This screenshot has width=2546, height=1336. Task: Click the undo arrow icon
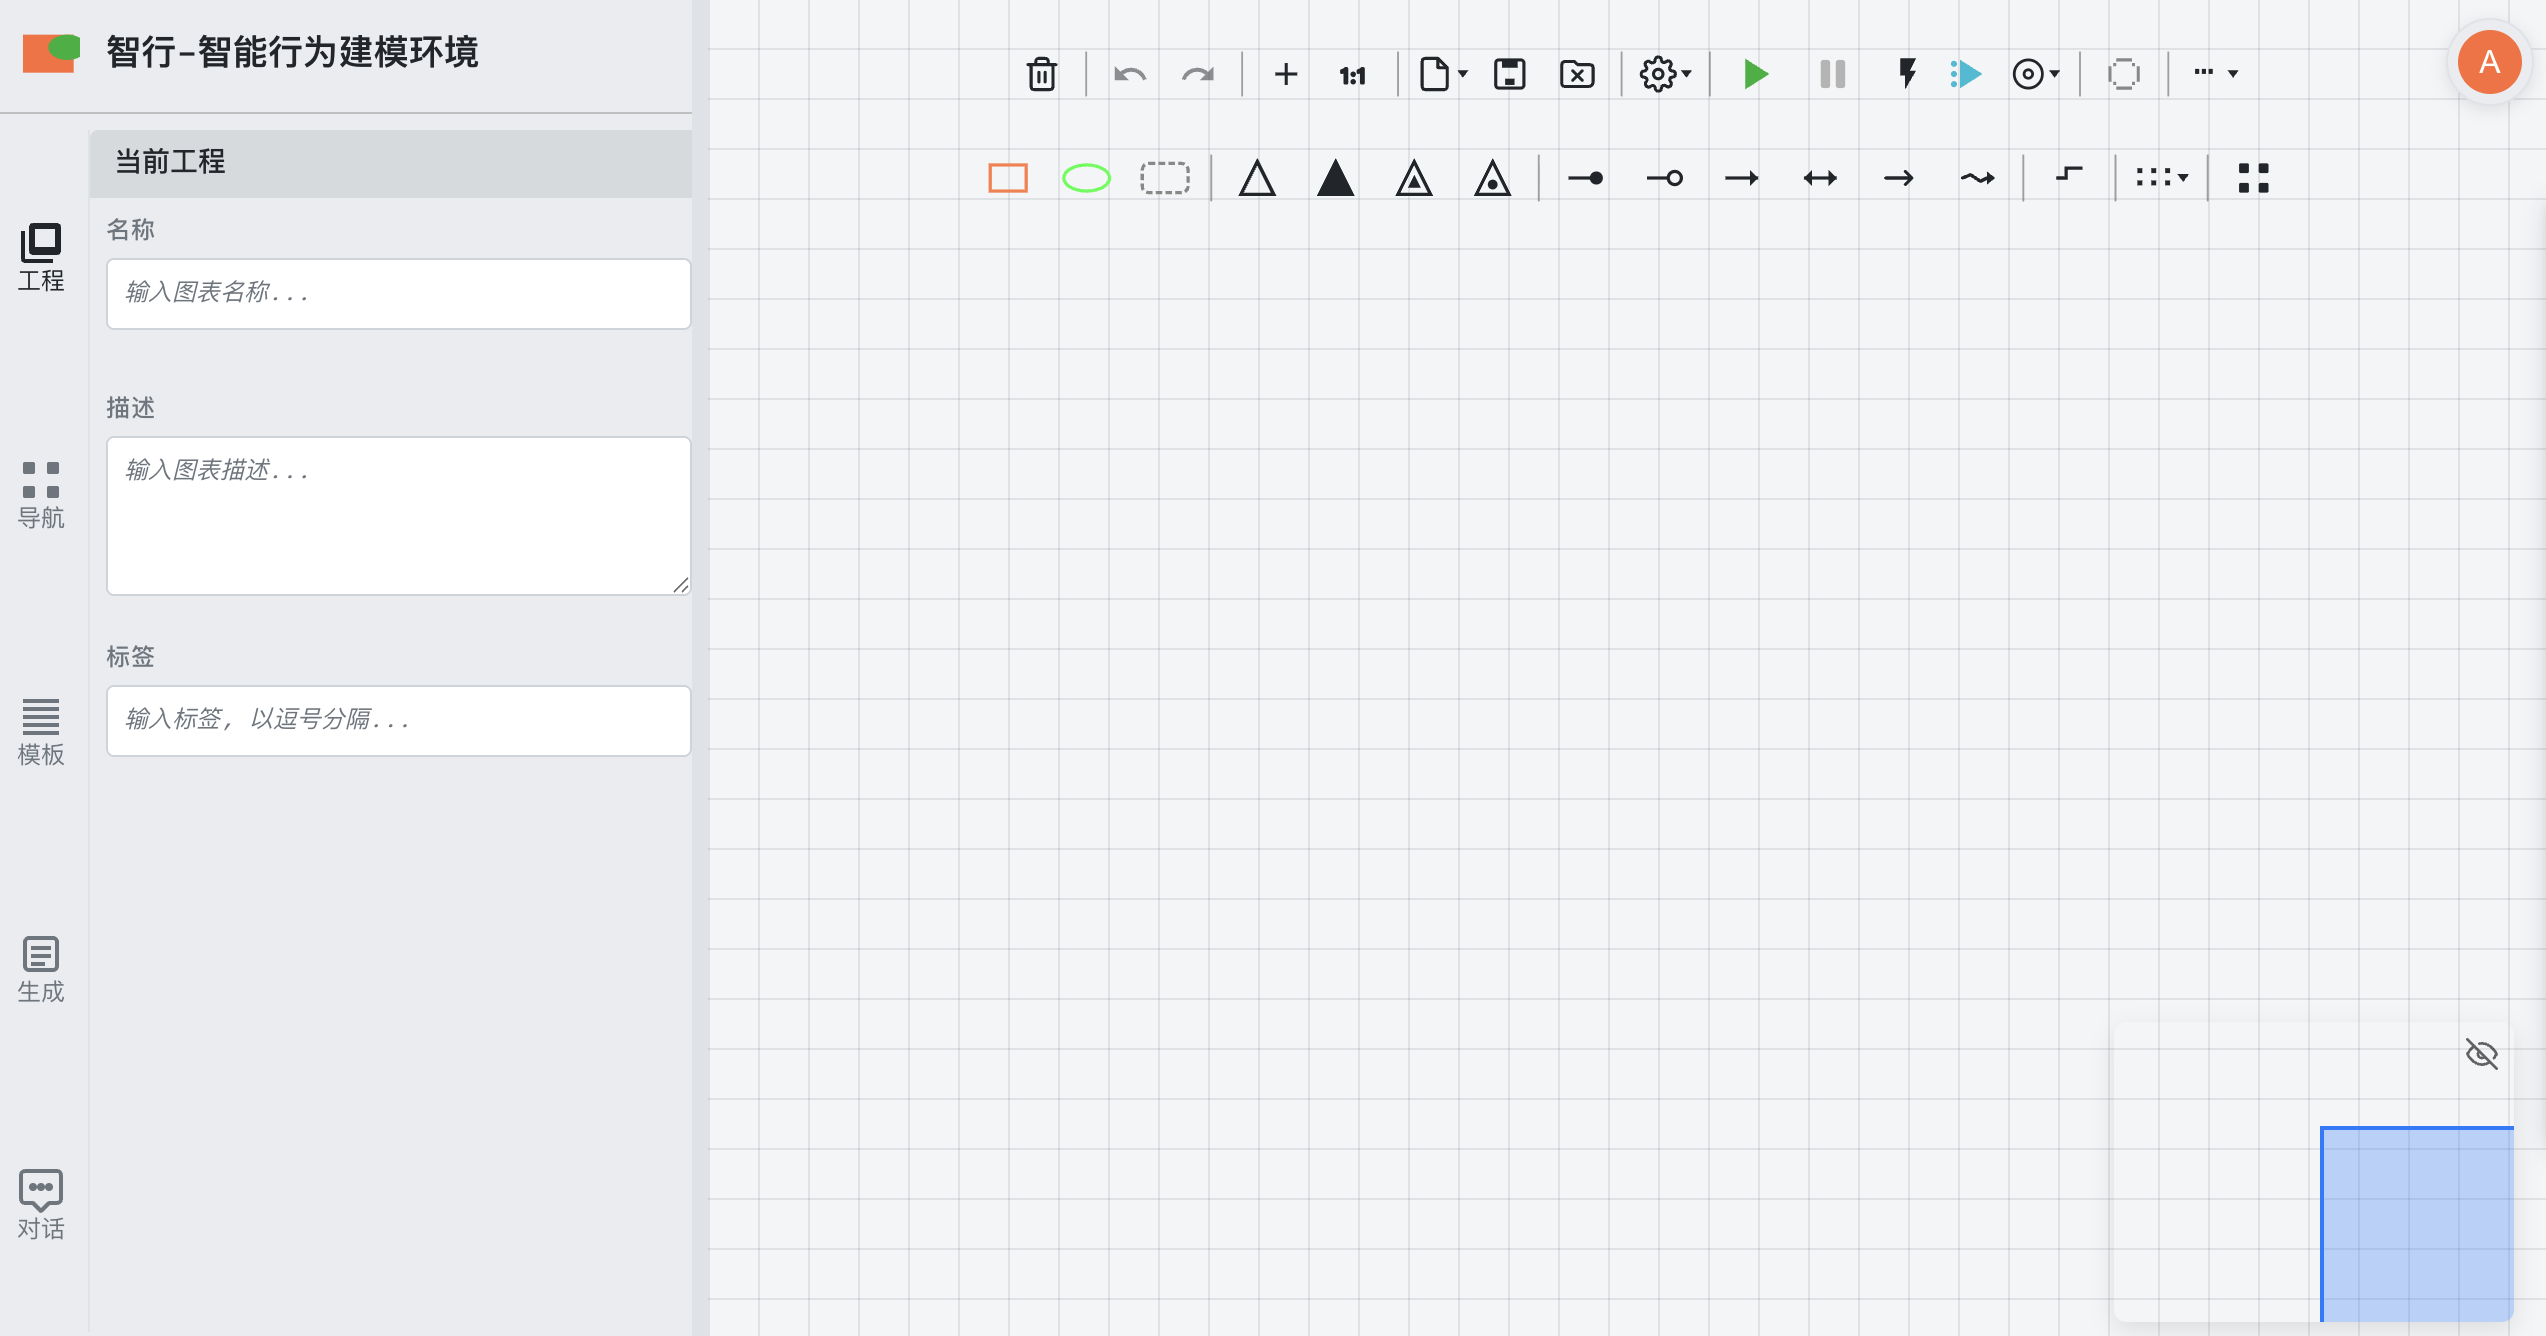[x=1129, y=74]
